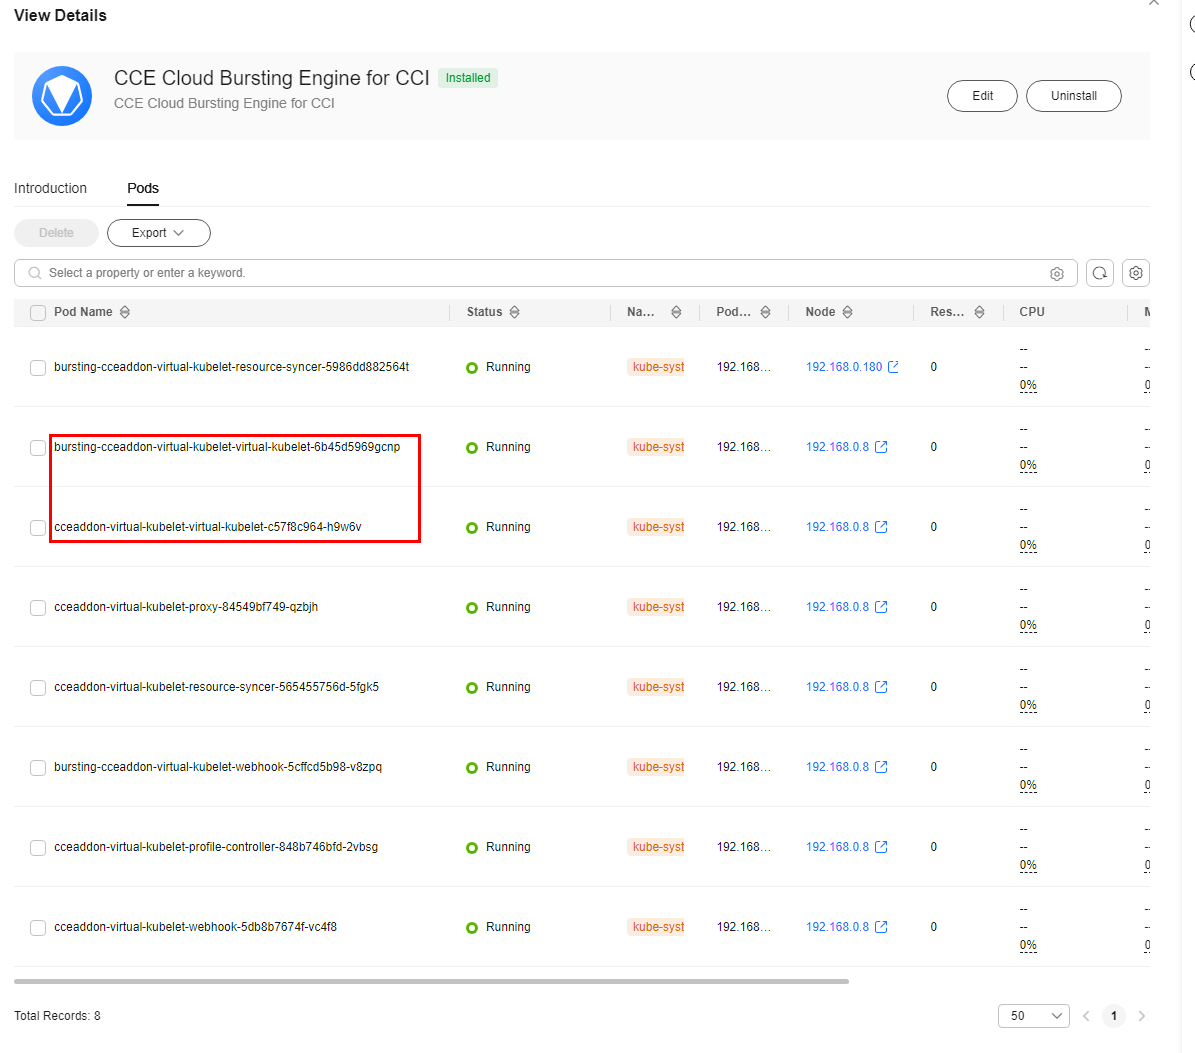Open node link icon in h9w6v pod row
Image resolution: width=1195 pixels, height=1053 pixels.
(881, 526)
